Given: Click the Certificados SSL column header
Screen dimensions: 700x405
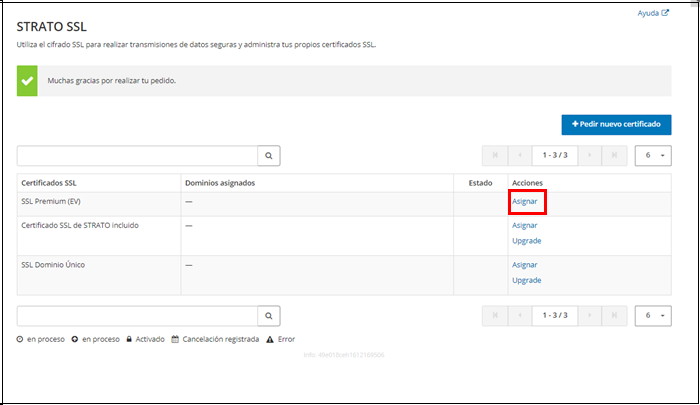Looking at the screenshot, I should pyautogui.click(x=49, y=183).
